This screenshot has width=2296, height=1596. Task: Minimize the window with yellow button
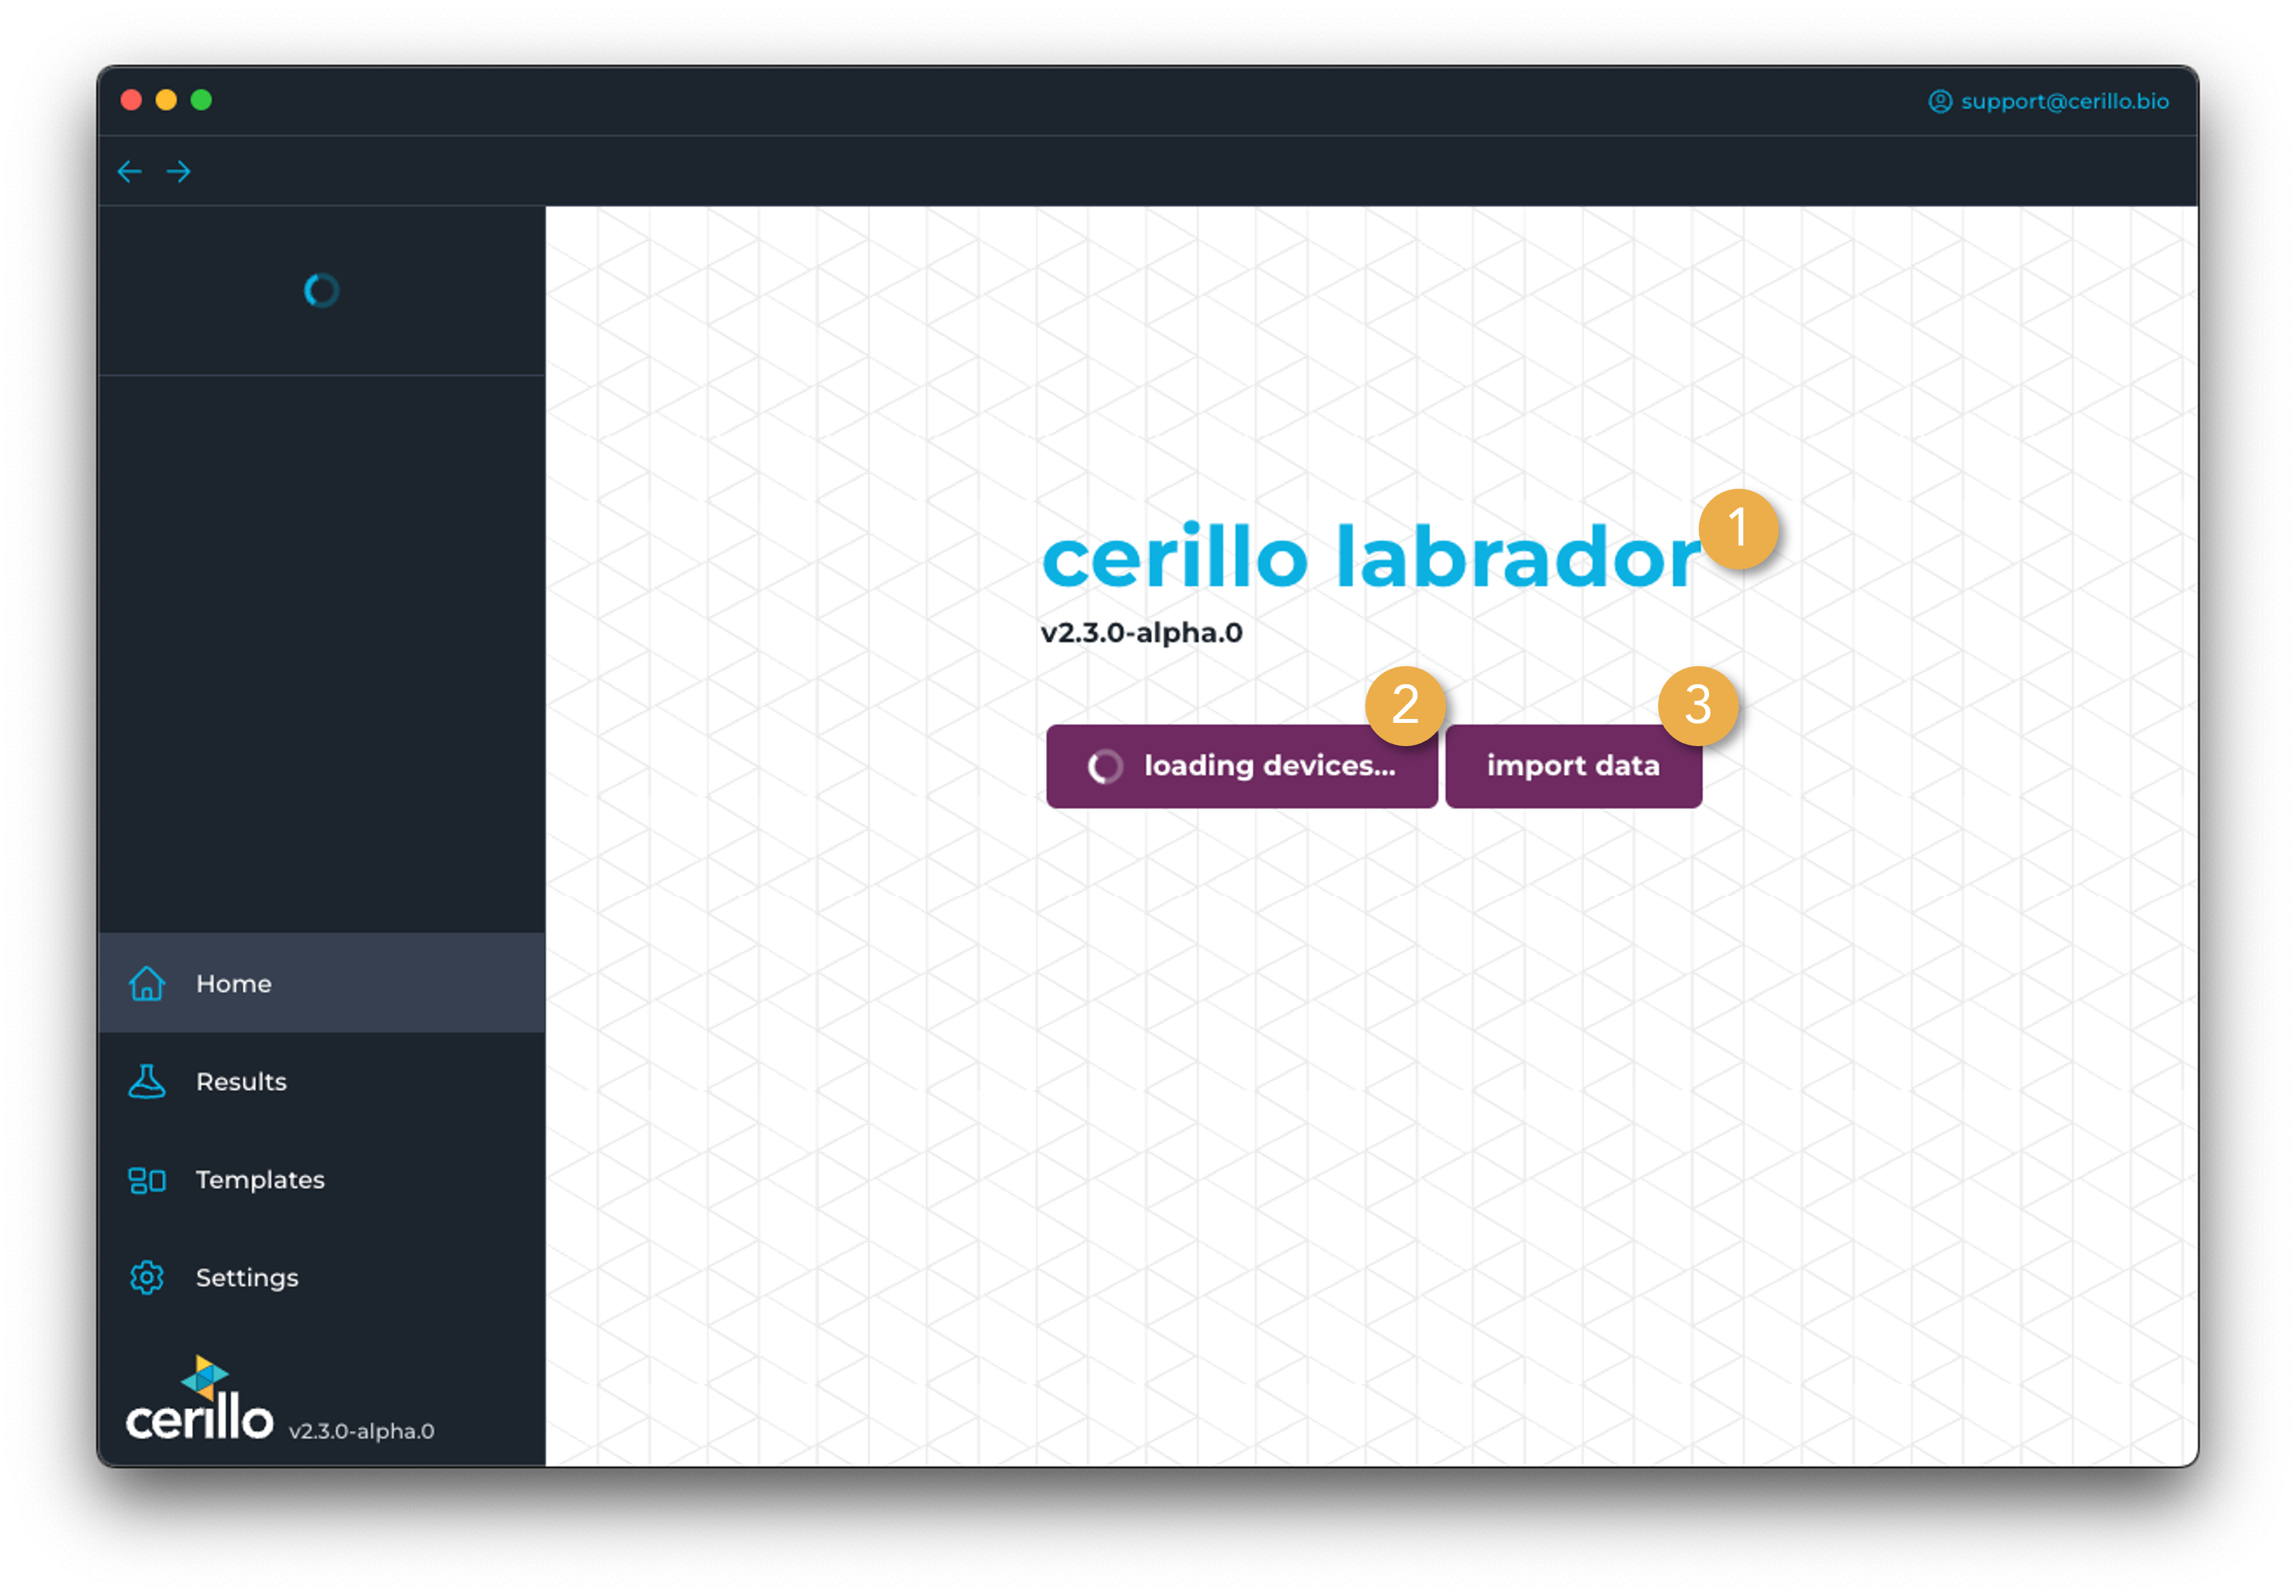click(x=166, y=100)
